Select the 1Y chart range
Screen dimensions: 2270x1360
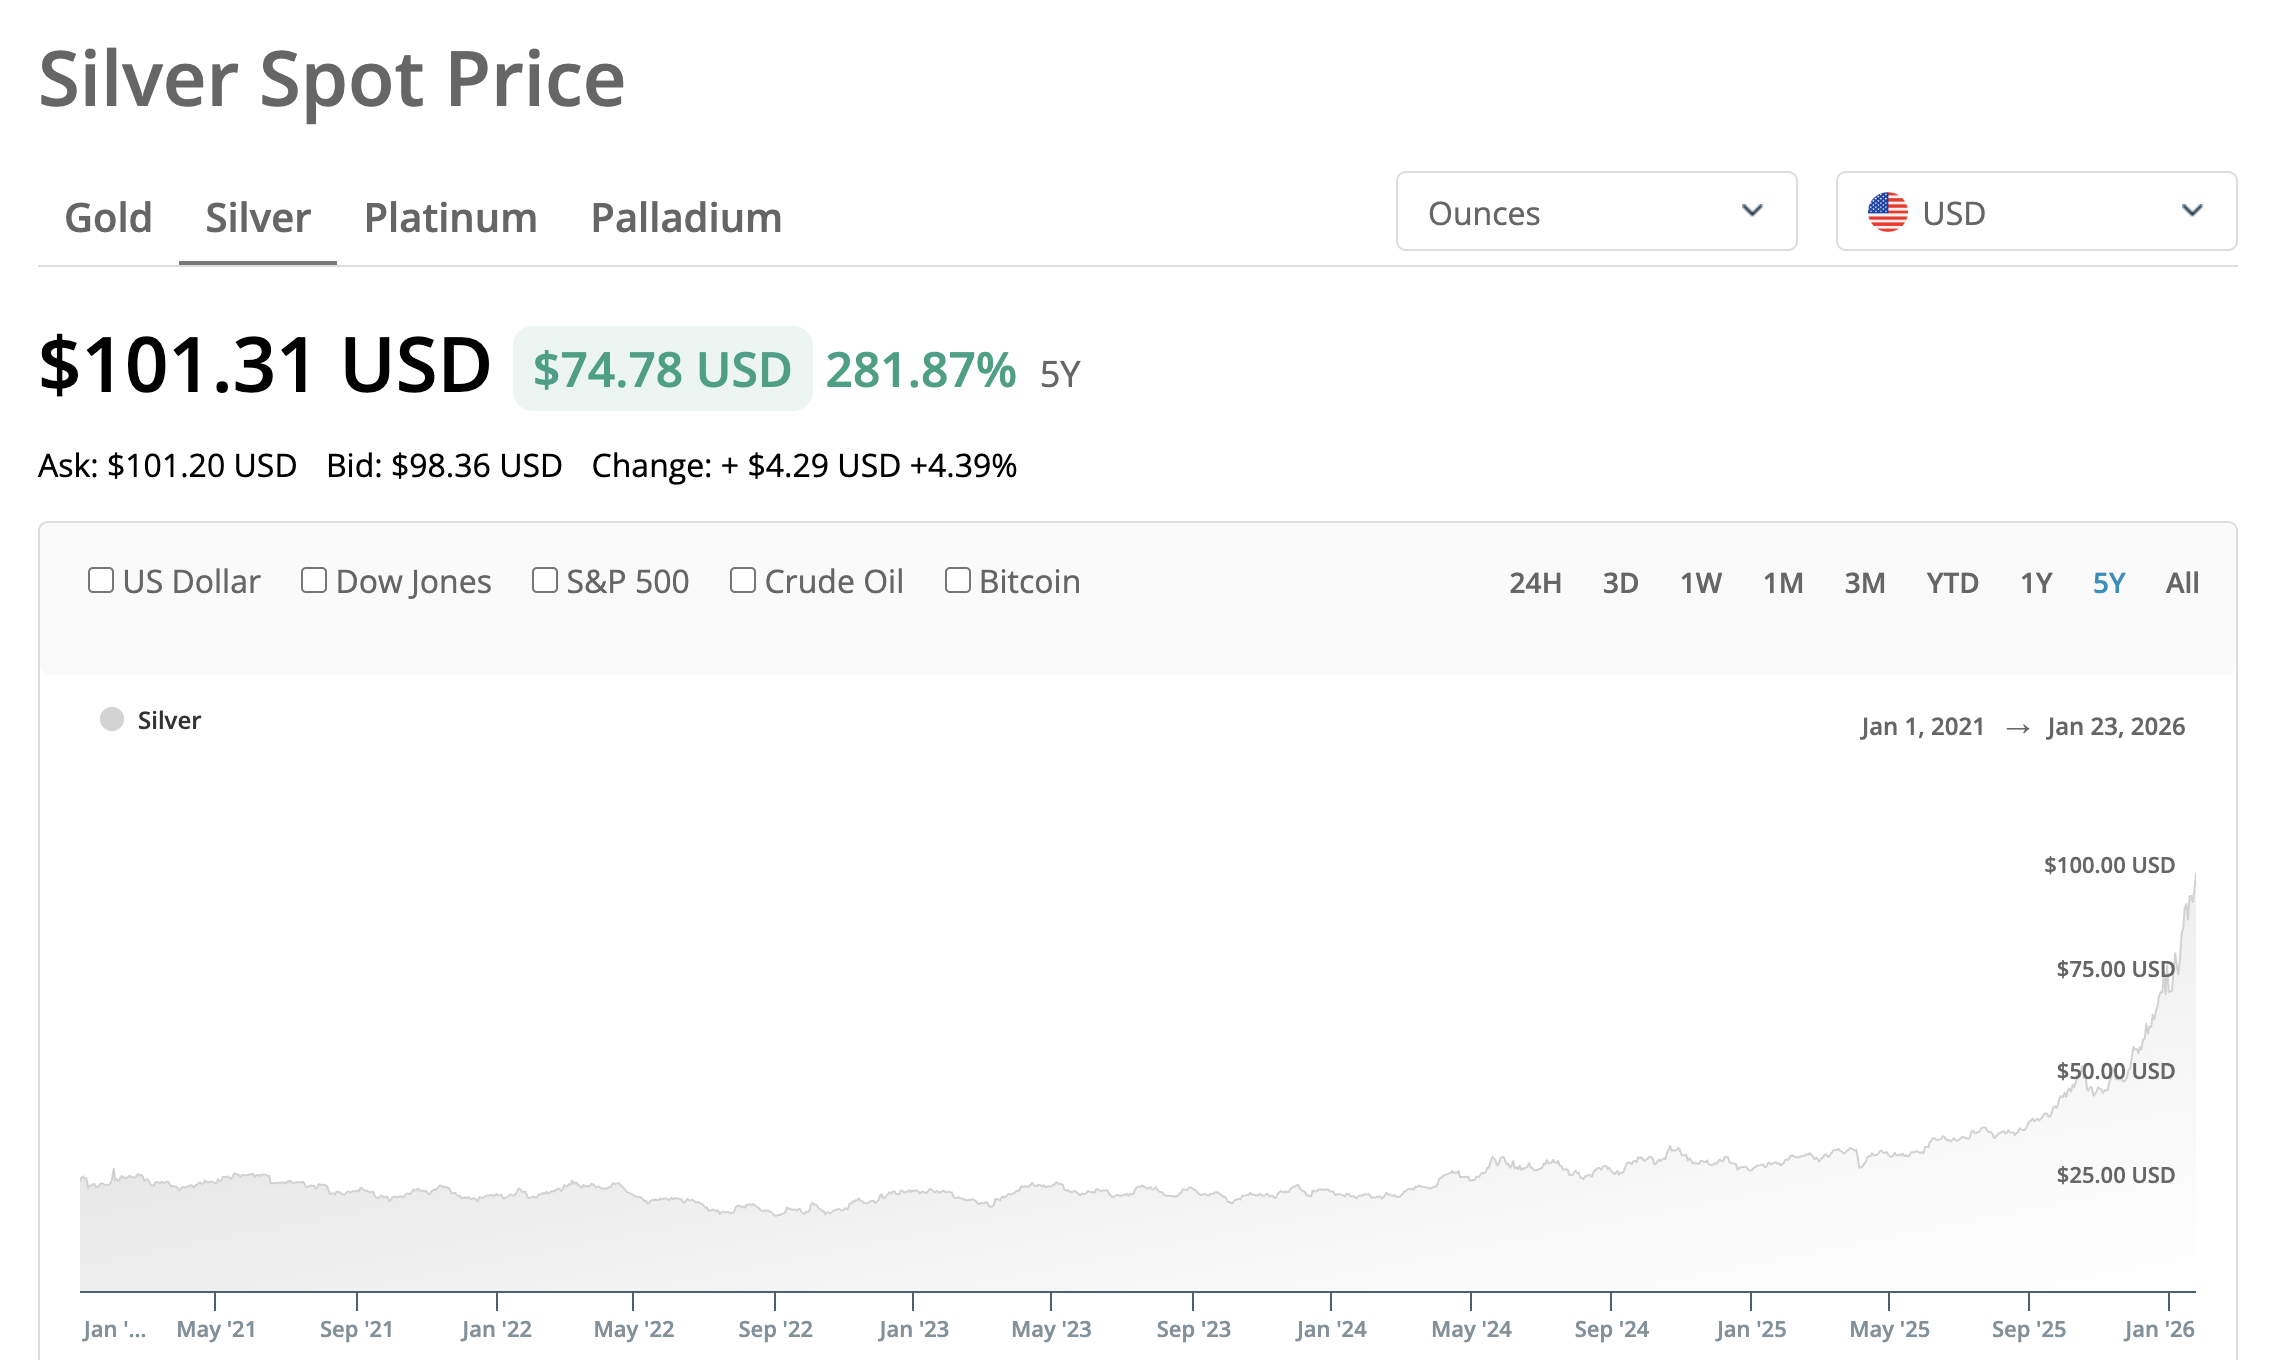coord(2036,583)
